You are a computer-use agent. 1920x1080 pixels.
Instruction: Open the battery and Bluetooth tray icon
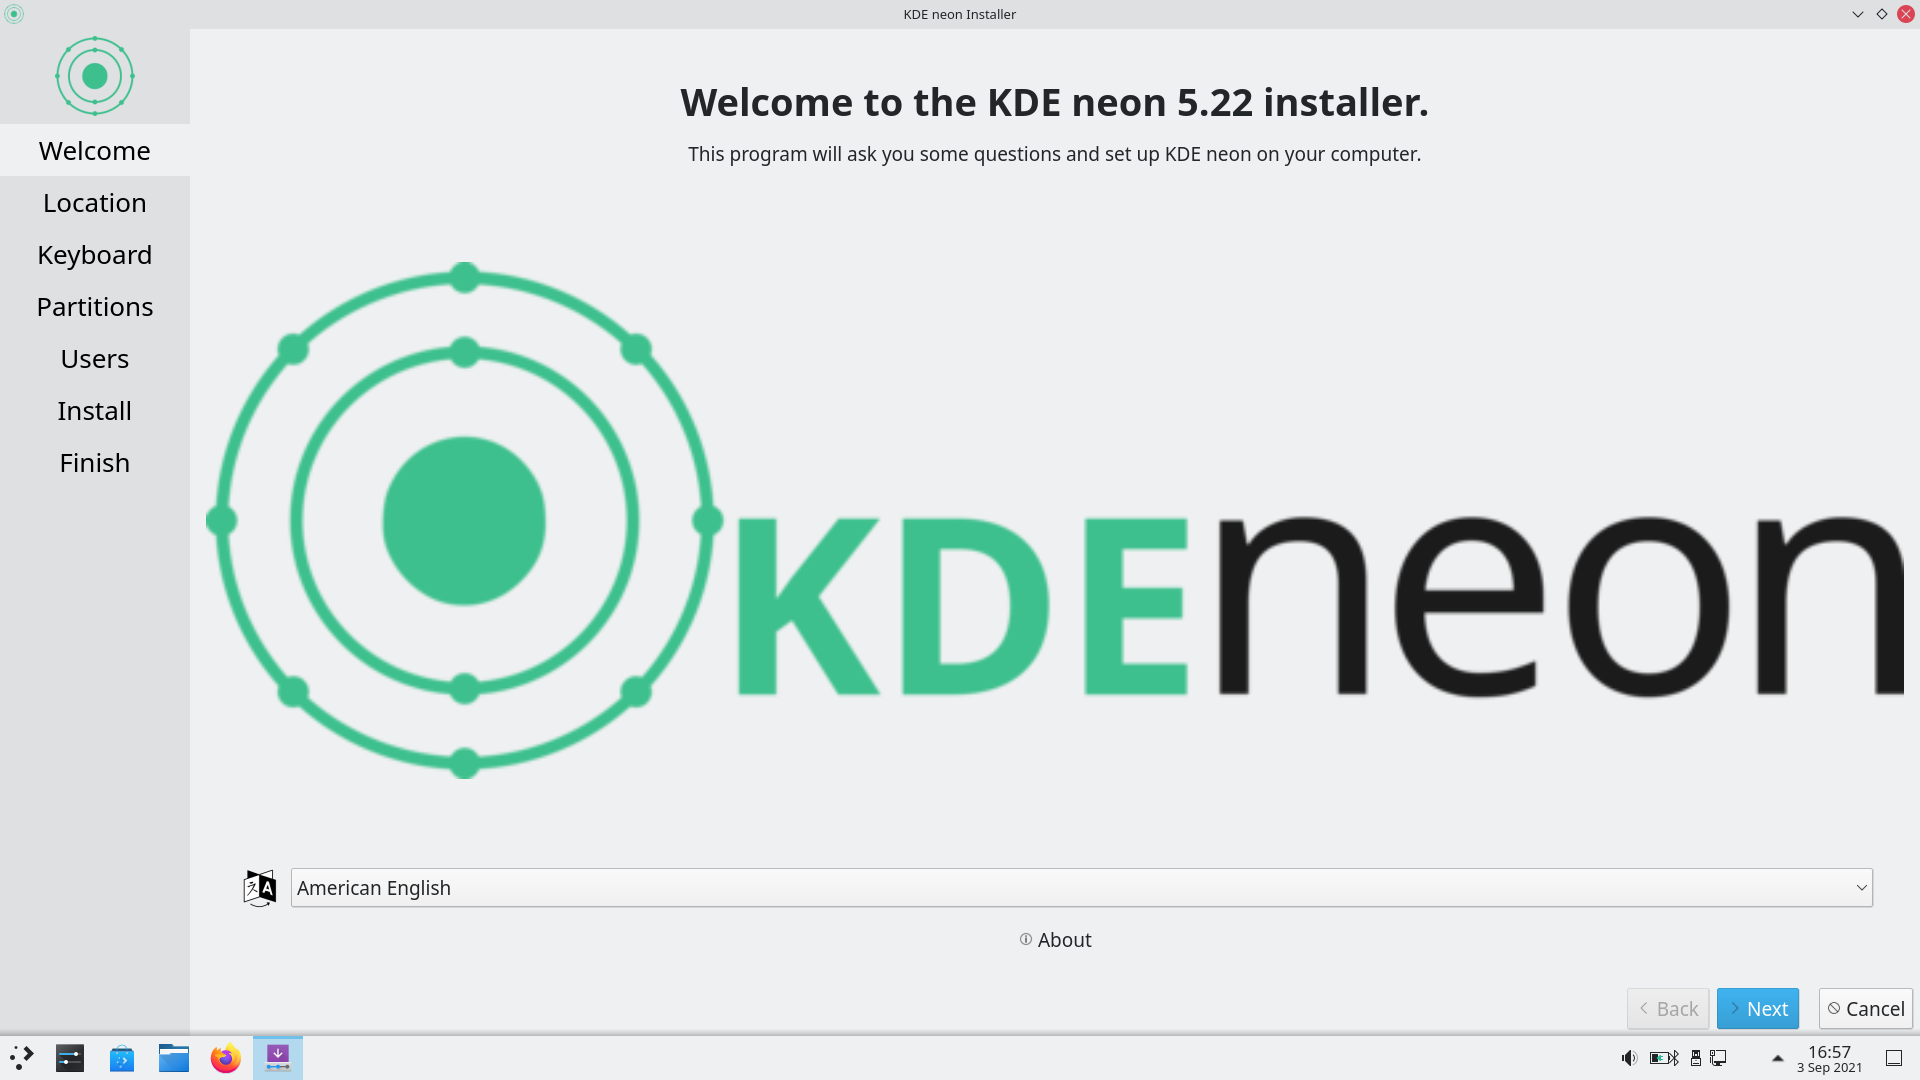pyautogui.click(x=1664, y=1058)
